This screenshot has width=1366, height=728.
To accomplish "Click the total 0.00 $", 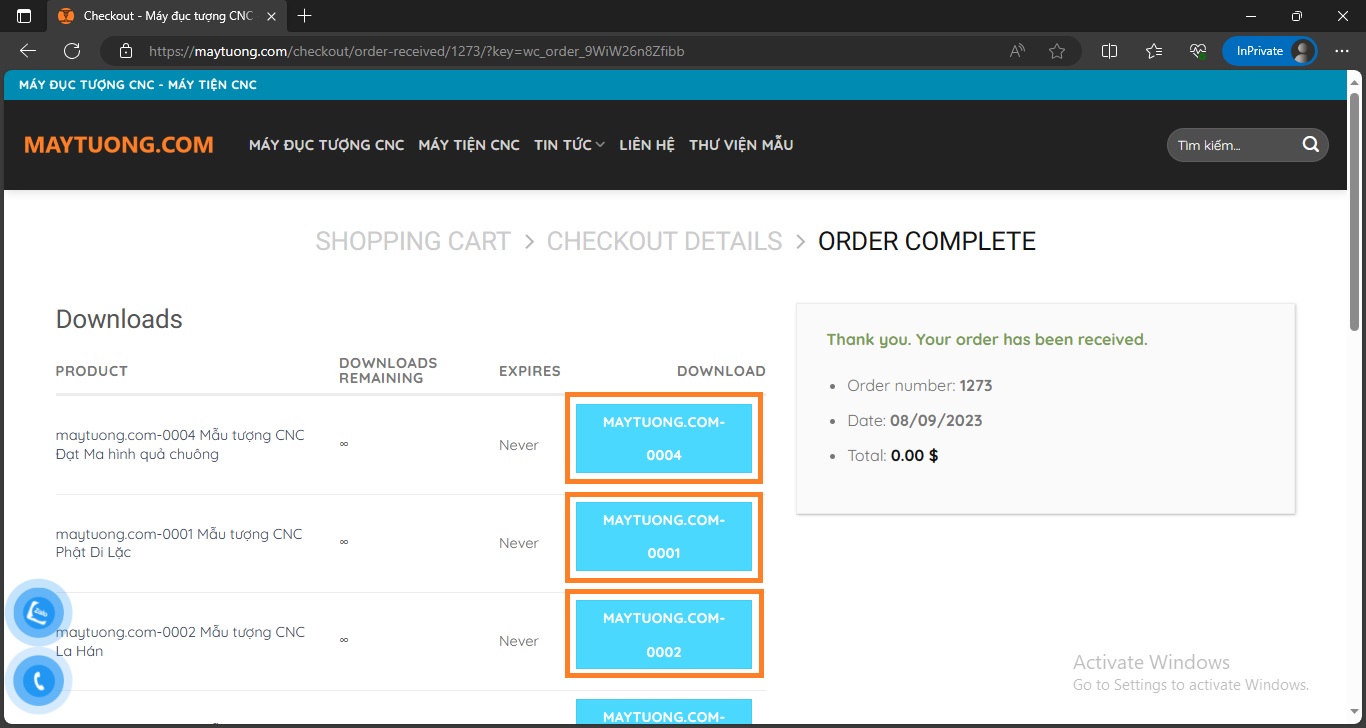I will pos(914,455).
